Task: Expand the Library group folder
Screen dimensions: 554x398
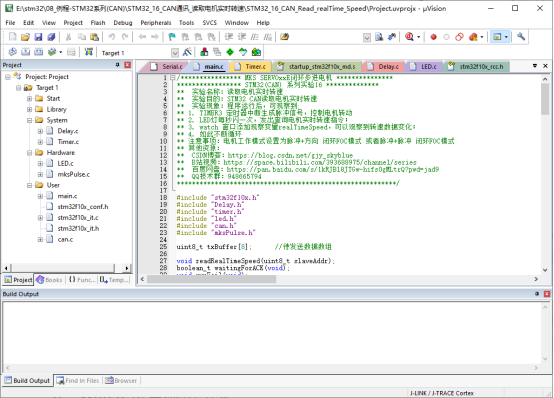Action: click(x=30, y=110)
